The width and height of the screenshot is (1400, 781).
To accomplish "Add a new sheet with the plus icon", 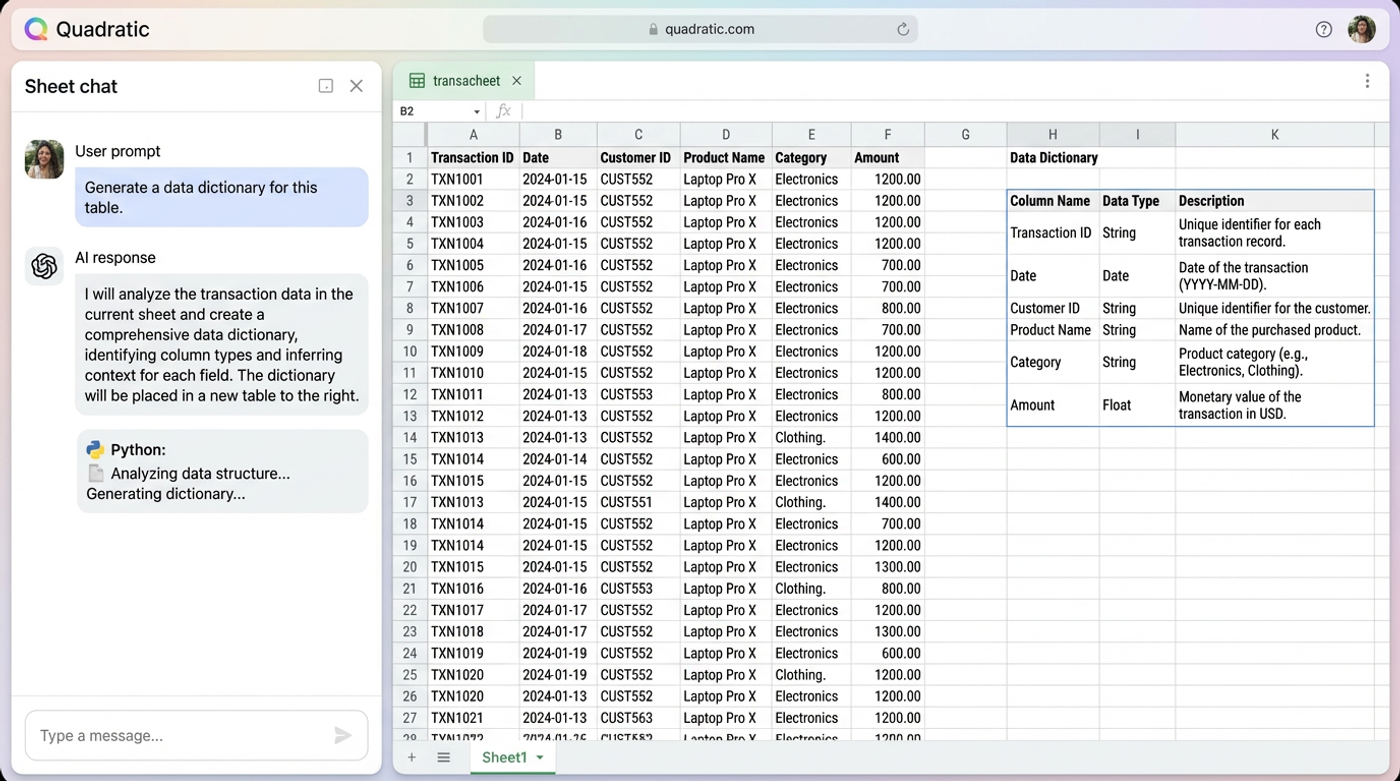I will pos(411,758).
